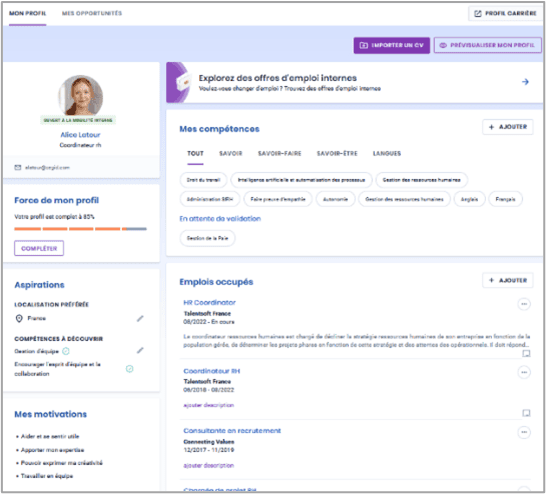The width and height of the screenshot is (546, 494).
Task: Click Importer un CV button
Action: [392, 45]
